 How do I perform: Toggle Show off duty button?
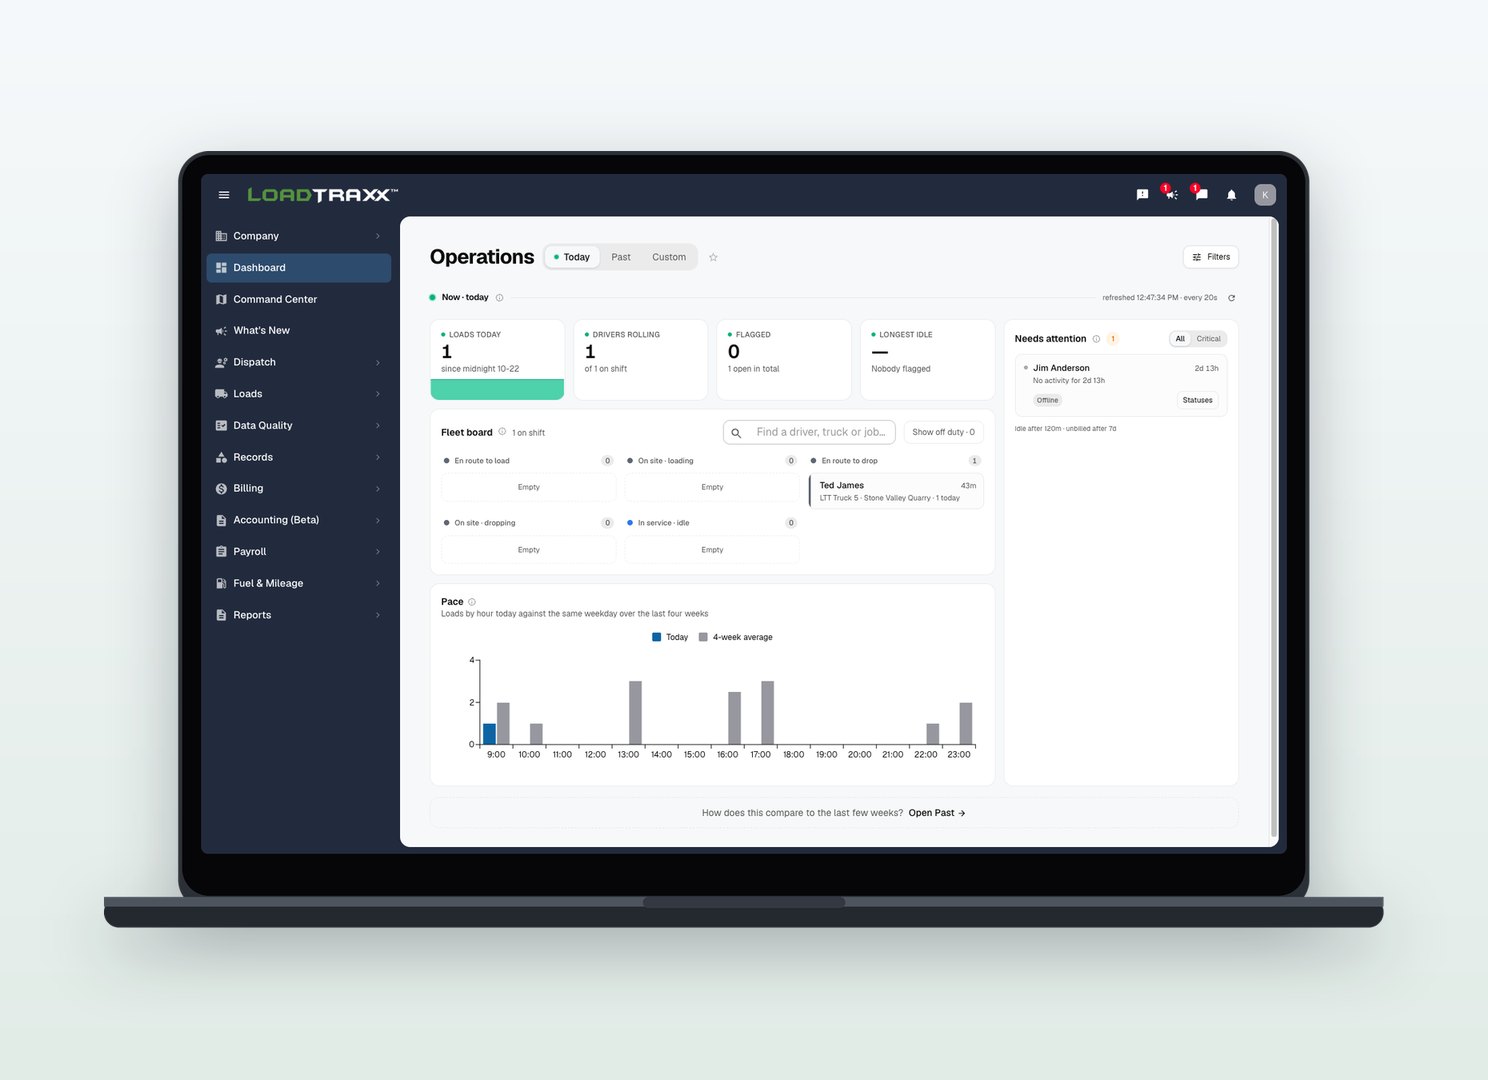pos(943,432)
